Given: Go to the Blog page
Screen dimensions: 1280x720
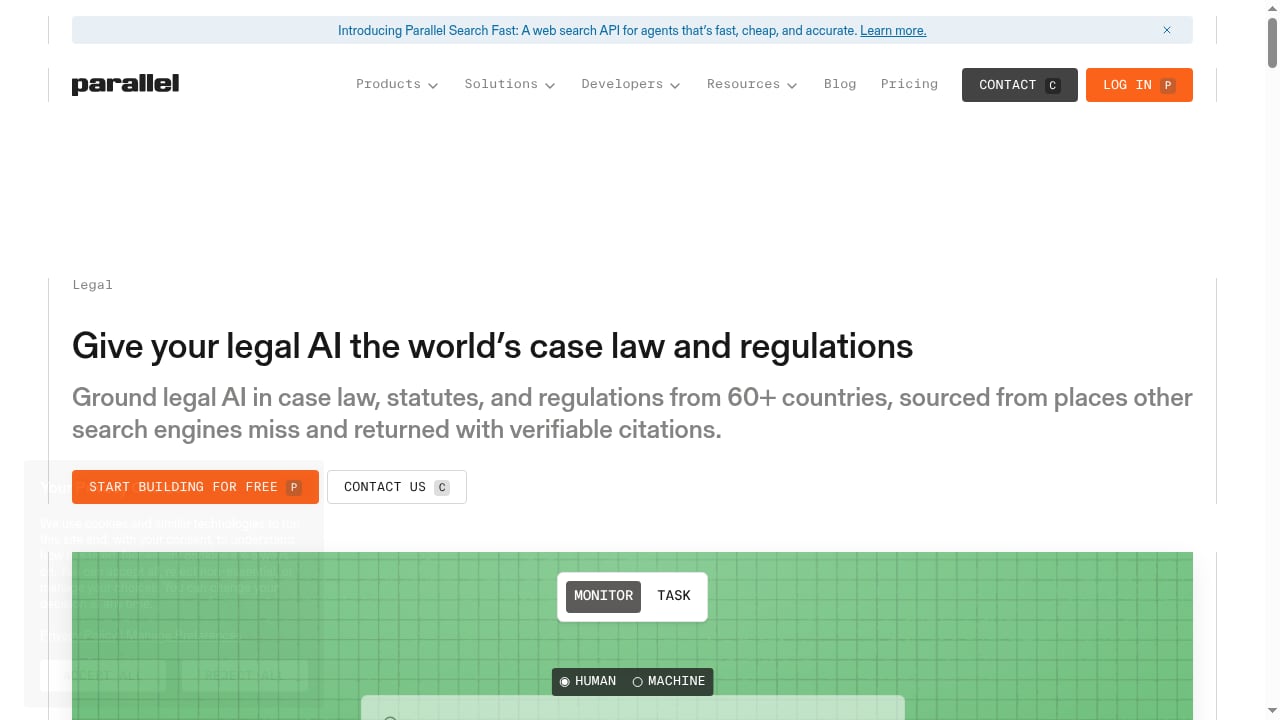Looking at the screenshot, I should (840, 84).
